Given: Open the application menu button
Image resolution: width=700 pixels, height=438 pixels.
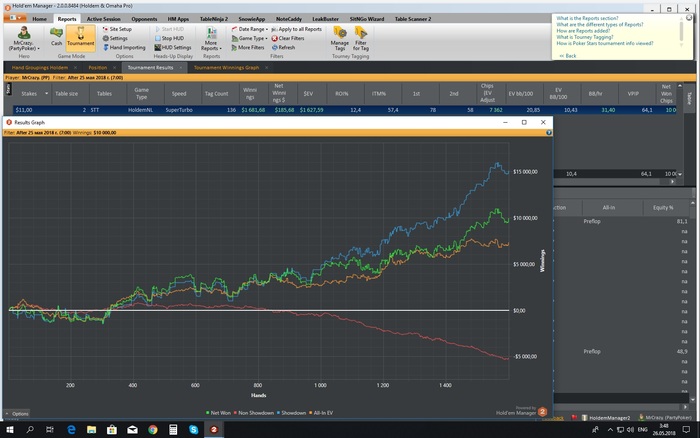Looking at the screenshot, I should pyautogui.click(x=15, y=18).
